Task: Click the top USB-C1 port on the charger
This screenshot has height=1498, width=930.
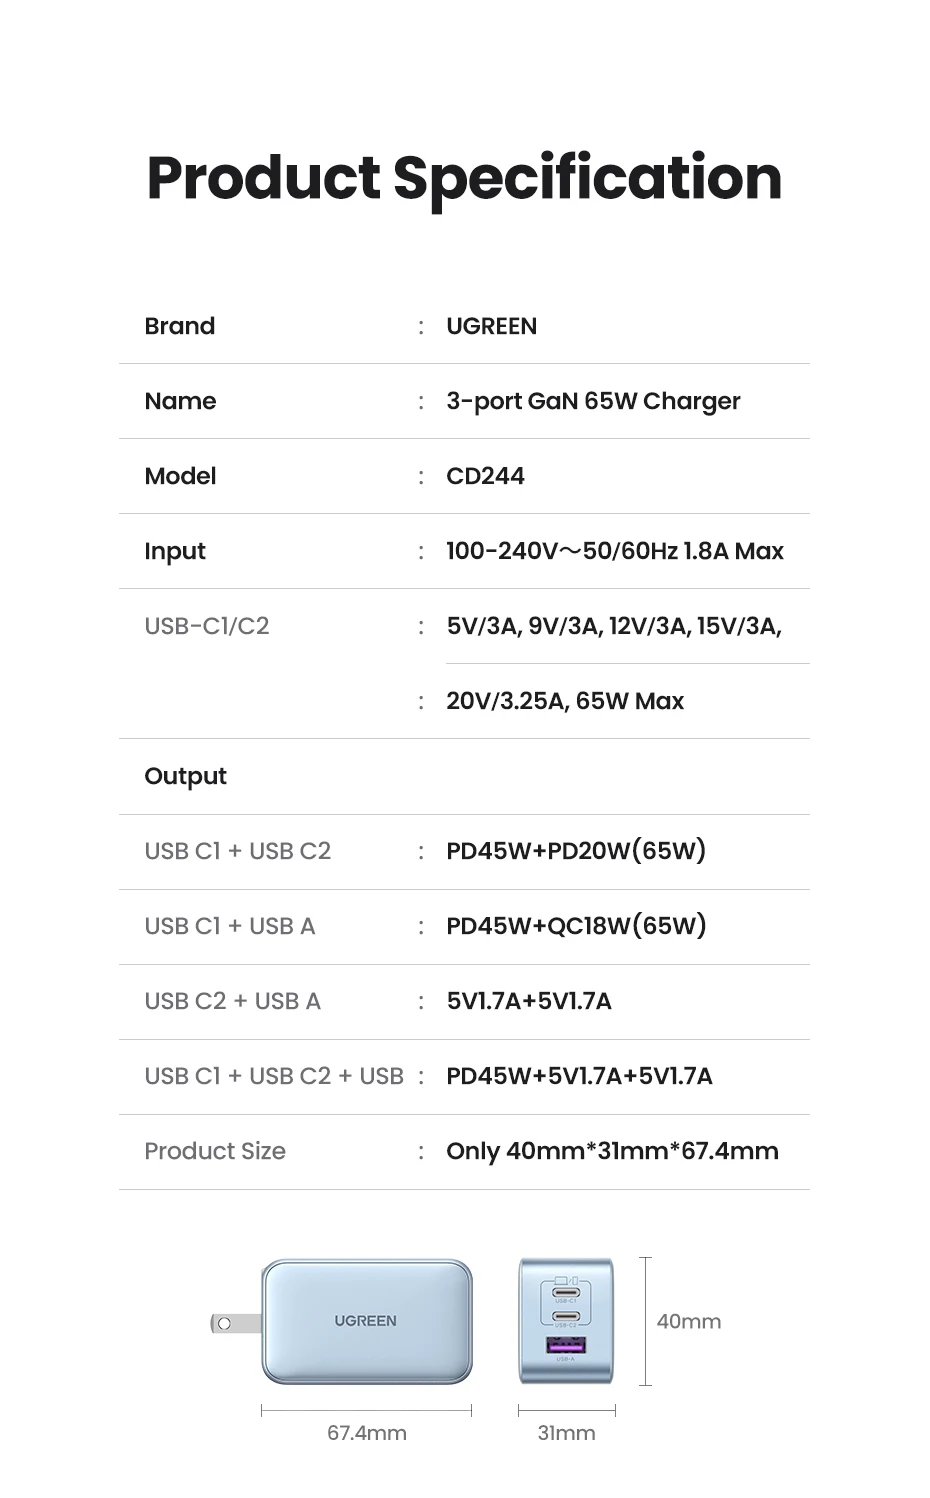Action: pyautogui.click(x=566, y=1290)
